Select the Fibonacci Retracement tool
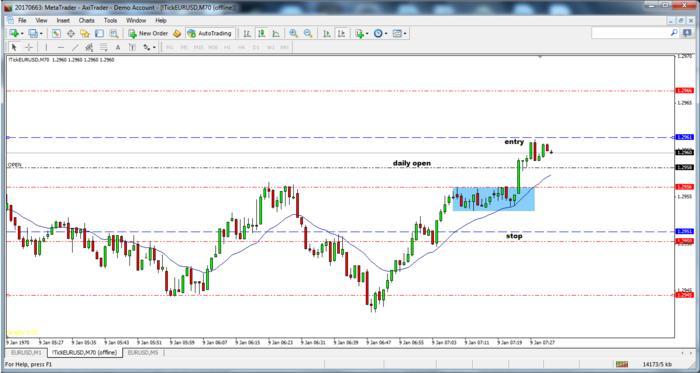 click(104, 47)
